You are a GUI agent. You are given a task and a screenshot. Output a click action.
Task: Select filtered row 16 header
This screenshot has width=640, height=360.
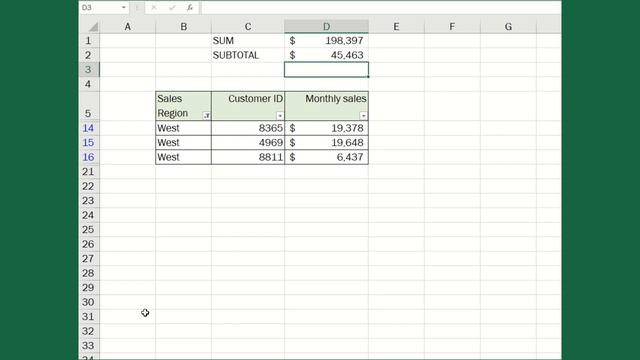pos(89,157)
